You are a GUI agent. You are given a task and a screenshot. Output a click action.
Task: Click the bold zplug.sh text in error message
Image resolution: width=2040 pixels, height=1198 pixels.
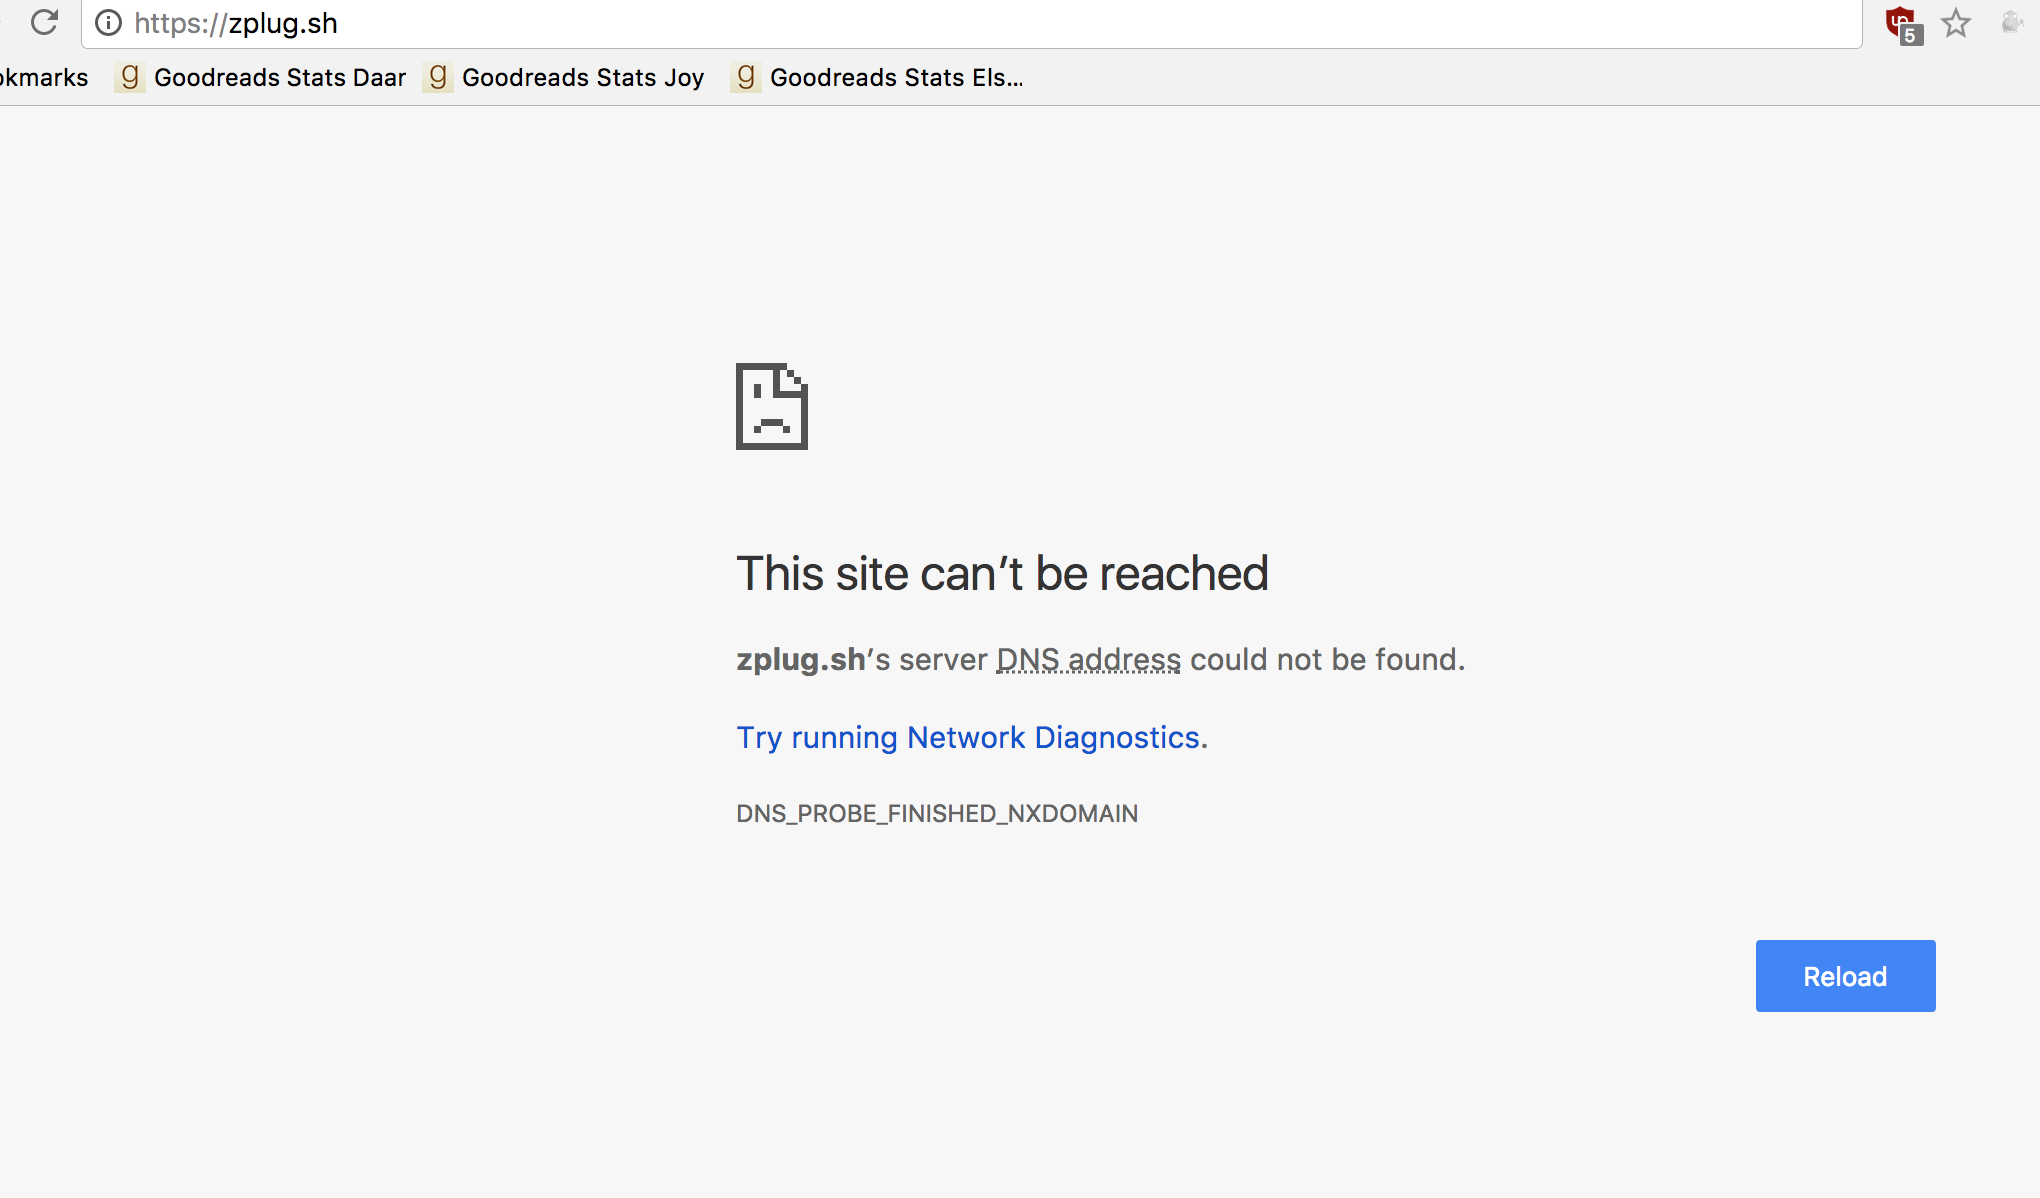tap(801, 660)
